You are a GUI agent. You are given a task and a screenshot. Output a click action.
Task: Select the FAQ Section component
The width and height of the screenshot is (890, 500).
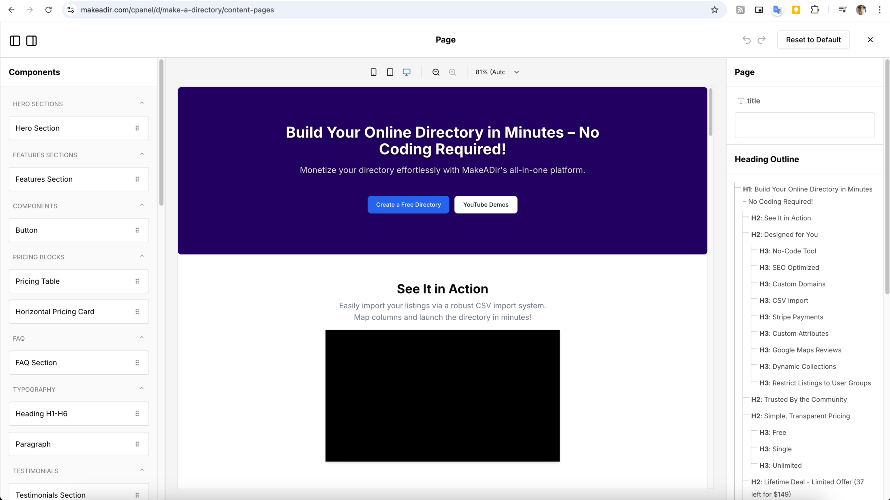point(79,363)
